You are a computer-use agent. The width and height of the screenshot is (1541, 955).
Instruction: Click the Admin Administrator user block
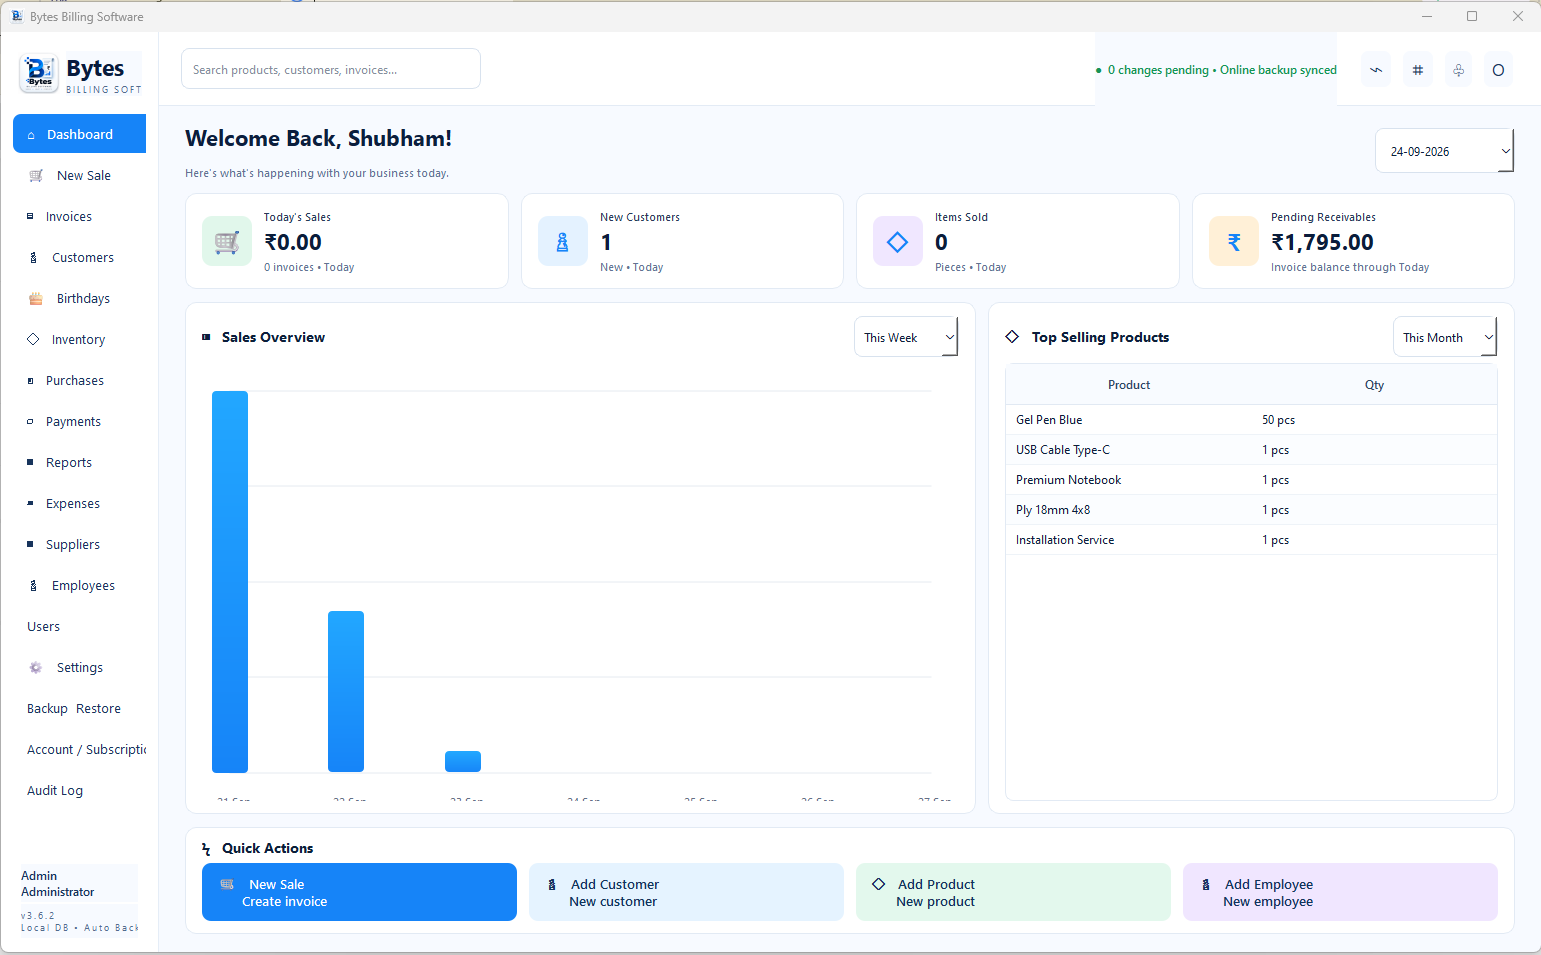pos(78,884)
